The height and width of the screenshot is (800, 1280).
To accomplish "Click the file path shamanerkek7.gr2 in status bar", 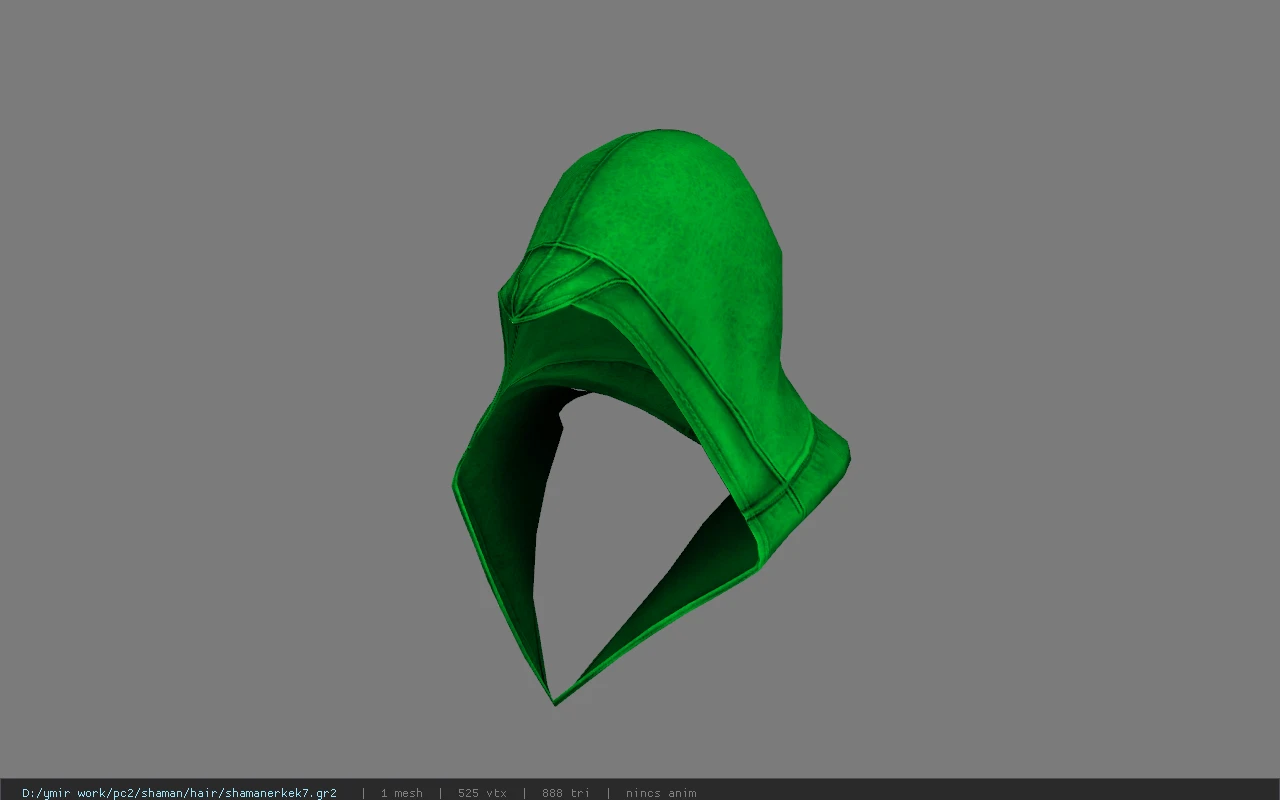I will point(179,793).
